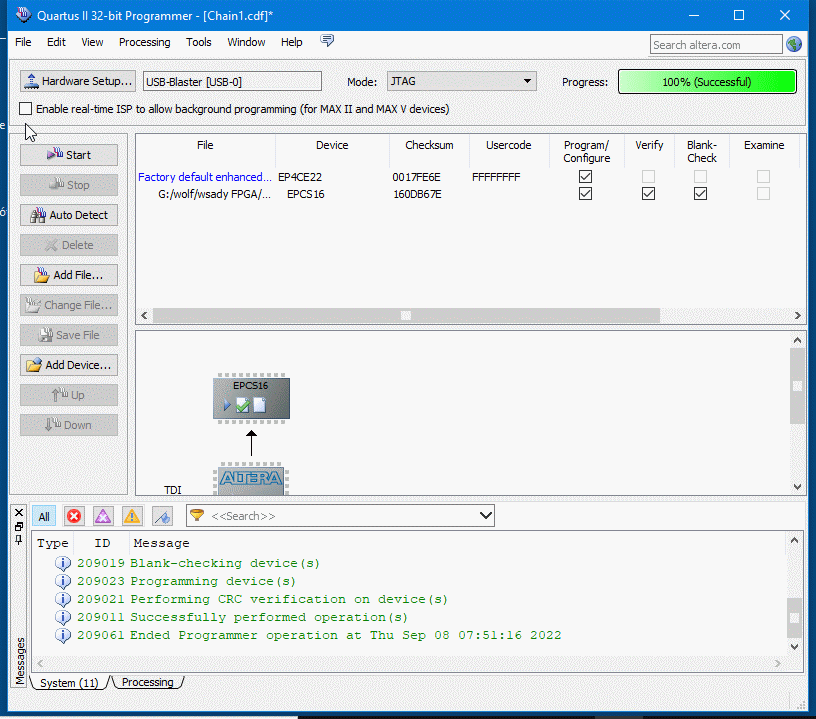Open the Processing menu

tap(144, 42)
